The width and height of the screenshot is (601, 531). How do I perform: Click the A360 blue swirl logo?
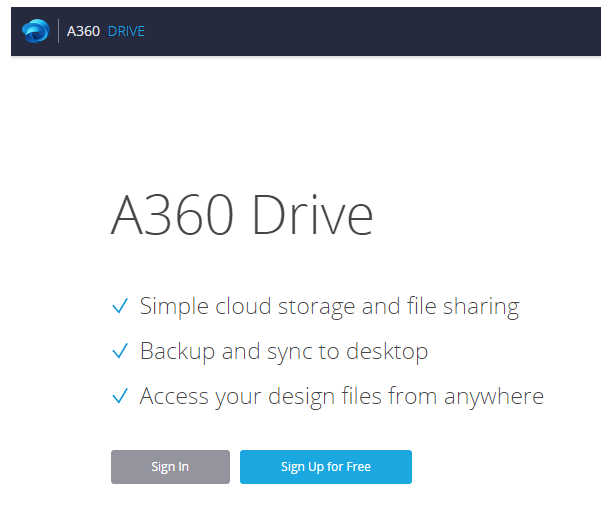(36, 31)
